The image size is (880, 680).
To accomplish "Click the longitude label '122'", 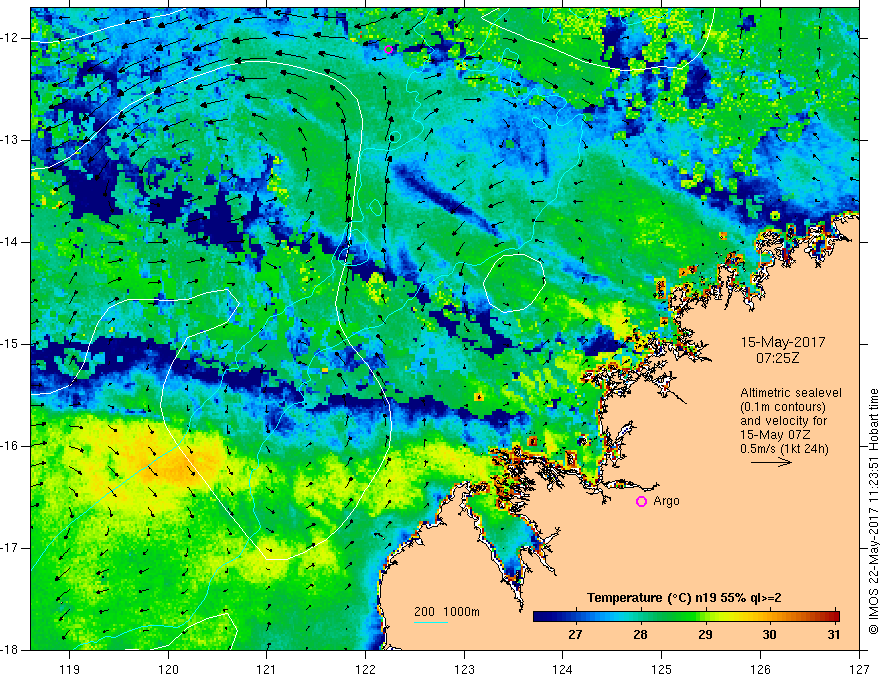I will 365,669.
